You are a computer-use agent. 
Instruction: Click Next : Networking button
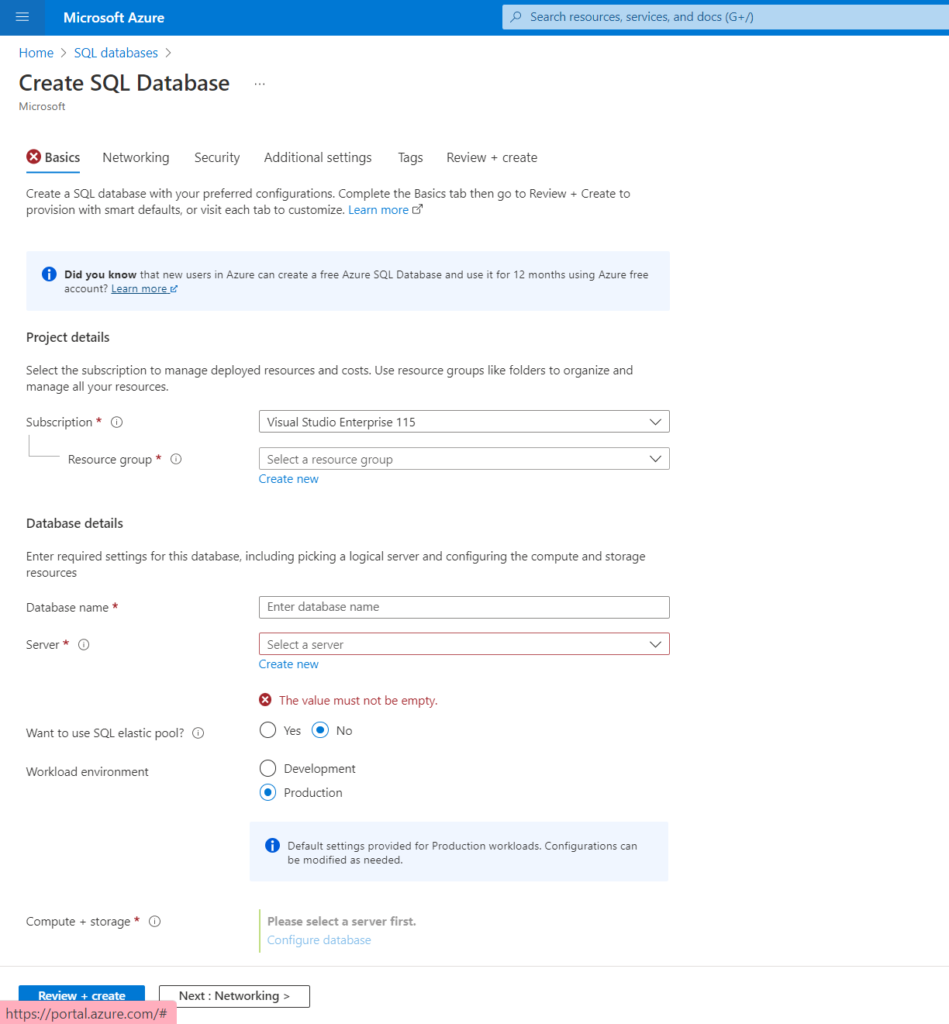click(234, 996)
